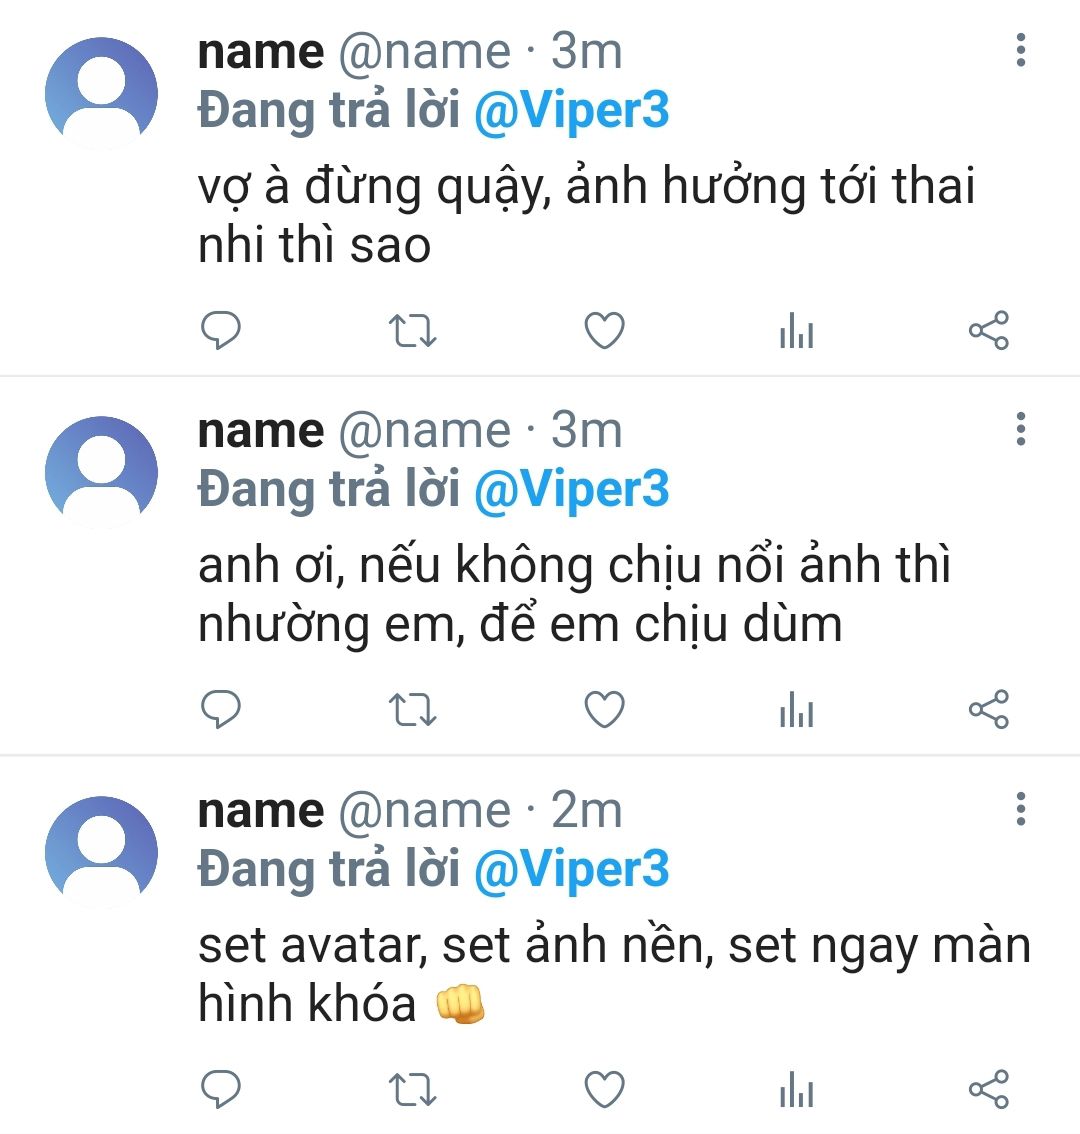View analytics for "vợ à đừng quậy" tweet
The width and height of the screenshot is (1080, 1134).
[x=796, y=331]
